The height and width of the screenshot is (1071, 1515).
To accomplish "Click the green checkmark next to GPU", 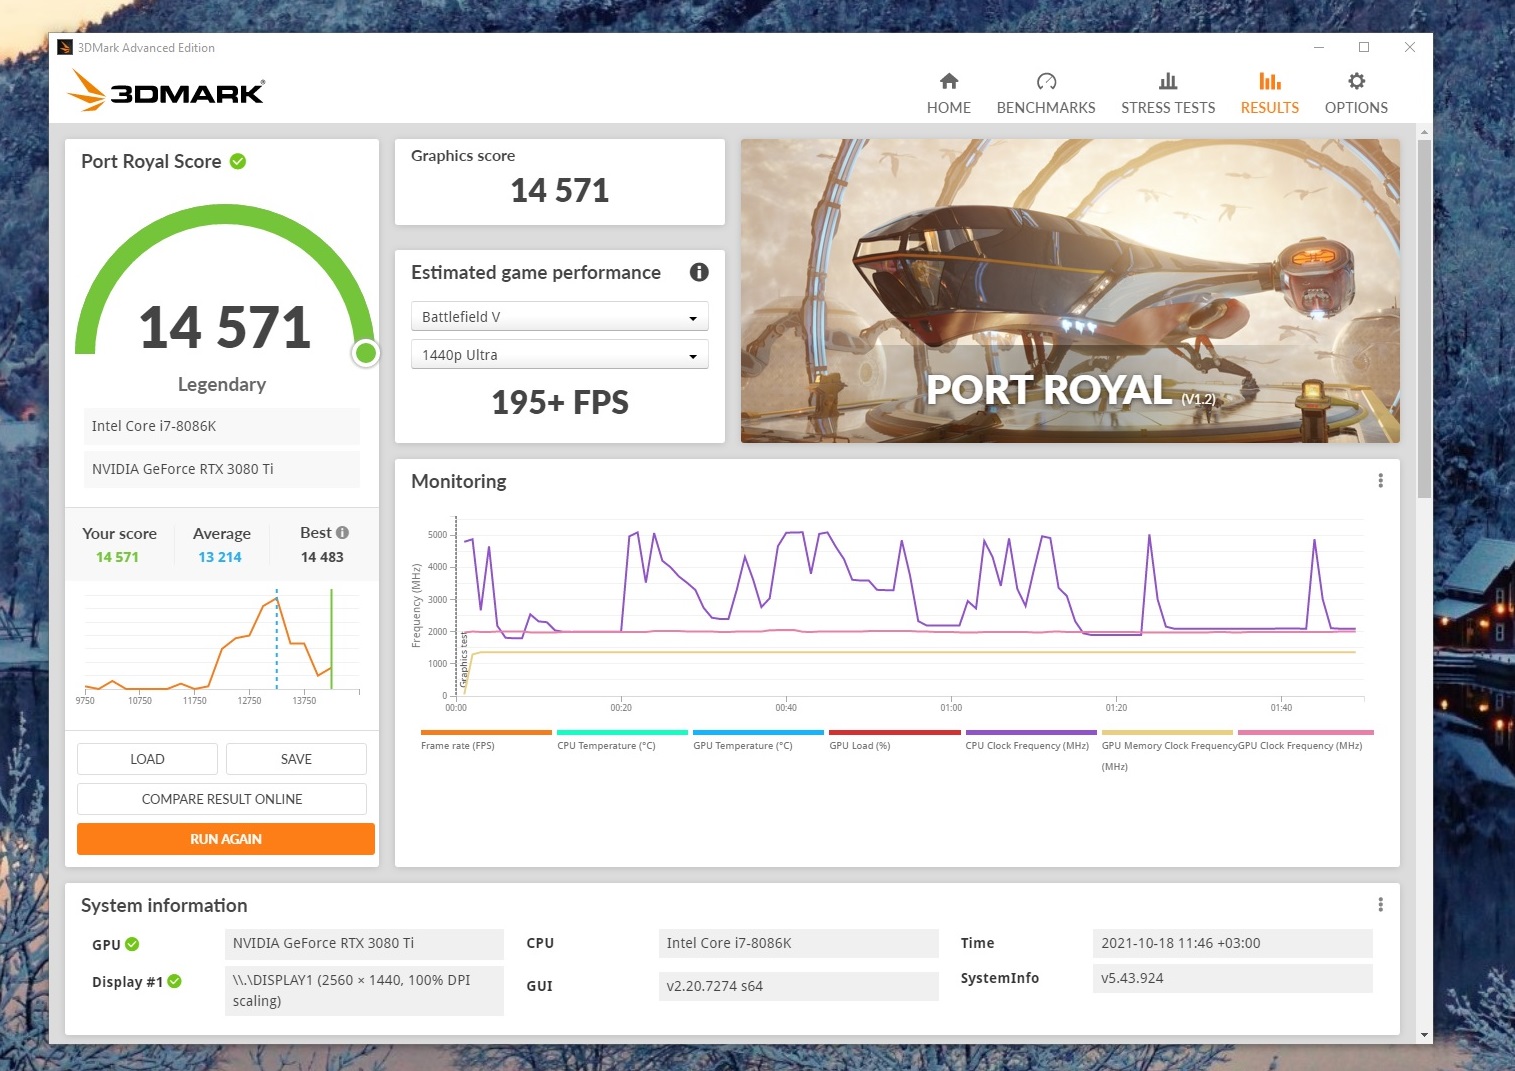I will [132, 944].
